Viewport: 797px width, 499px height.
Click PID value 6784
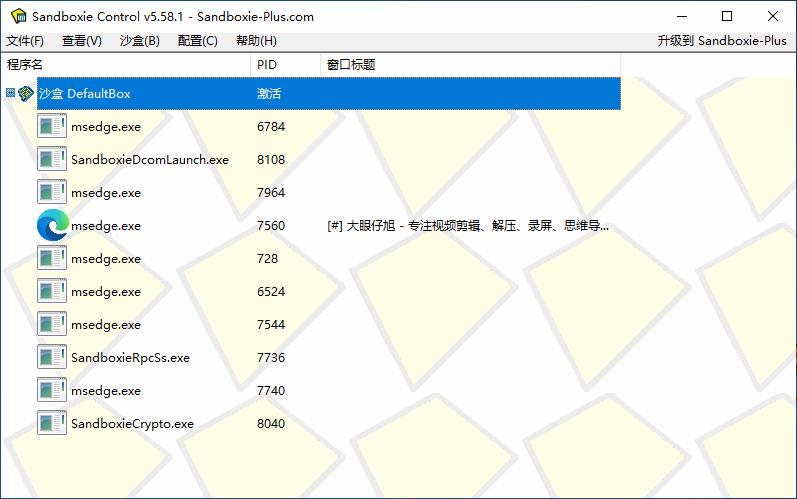[x=271, y=127]
